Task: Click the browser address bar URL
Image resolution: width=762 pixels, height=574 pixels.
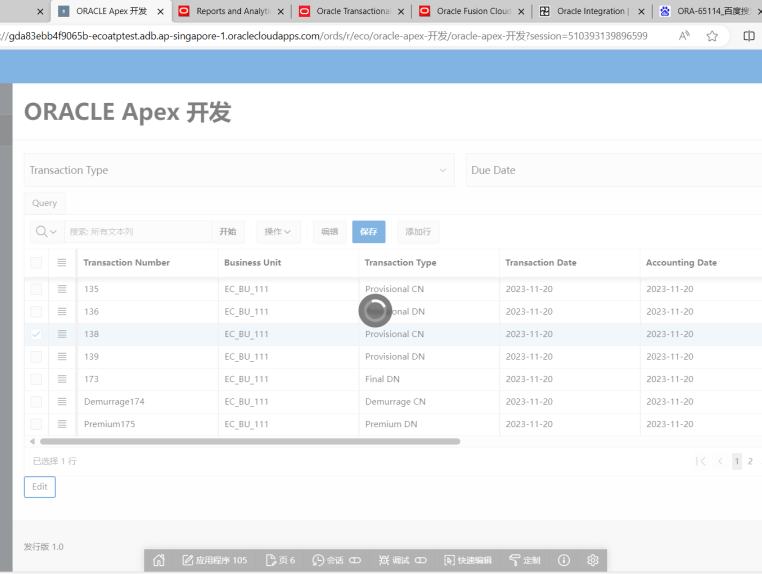Action: [x=324, y=36]
